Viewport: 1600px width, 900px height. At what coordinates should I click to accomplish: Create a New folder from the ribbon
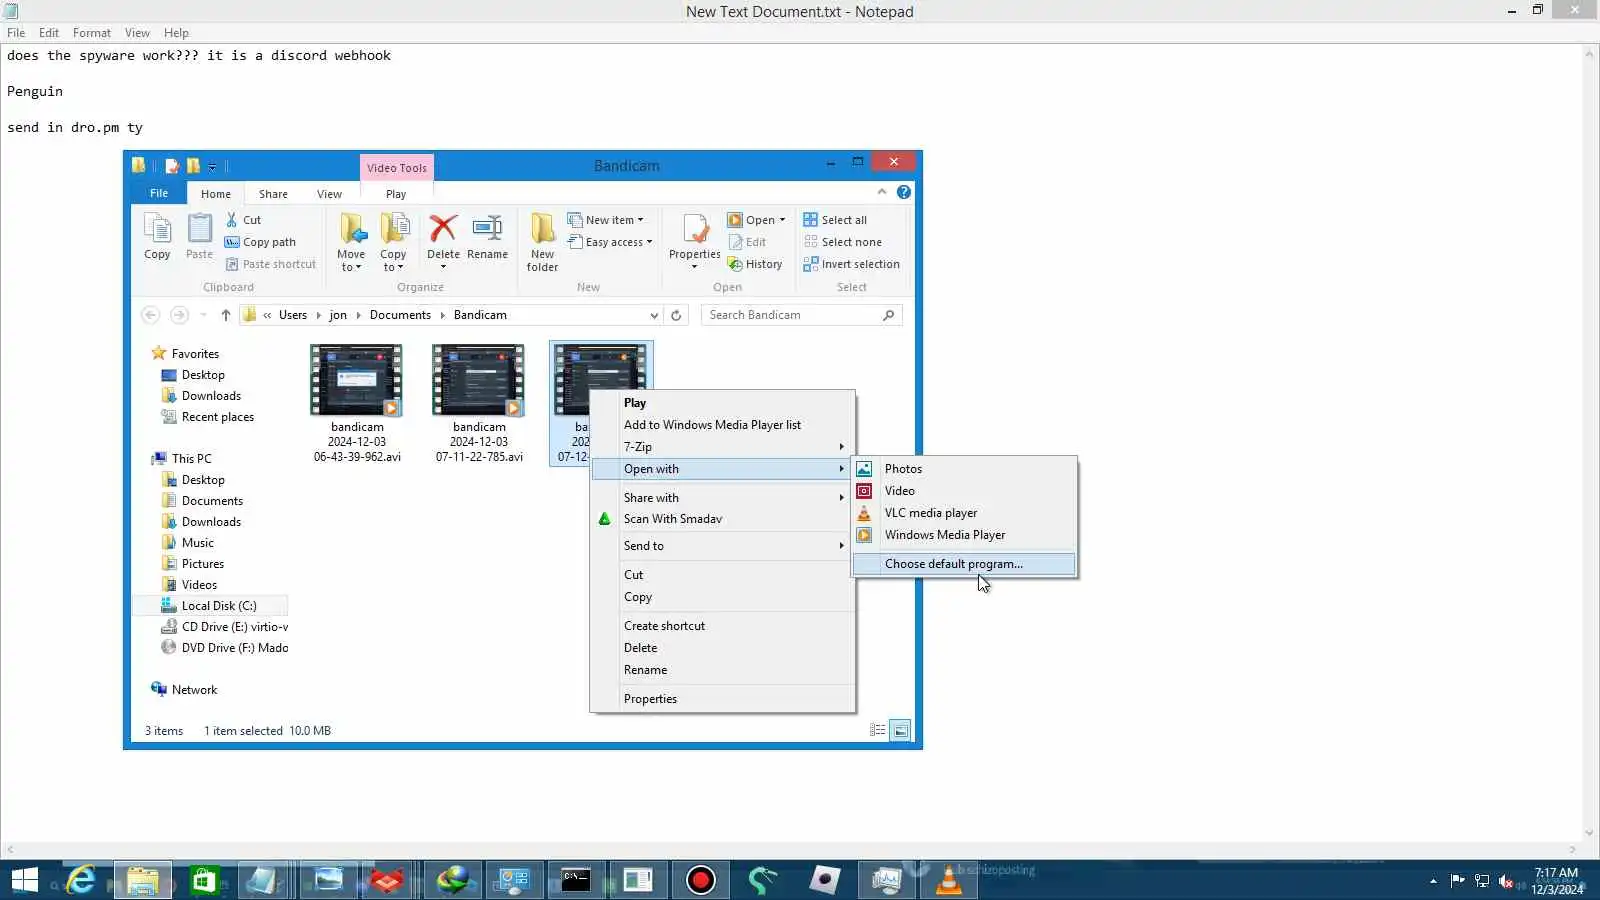point(542,242)
